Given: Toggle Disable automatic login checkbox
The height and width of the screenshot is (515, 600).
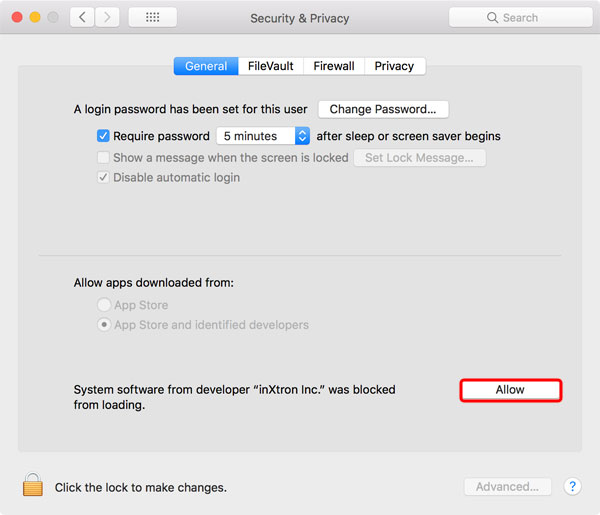Looking at the screenshot, I should click(x=103, y=178).
